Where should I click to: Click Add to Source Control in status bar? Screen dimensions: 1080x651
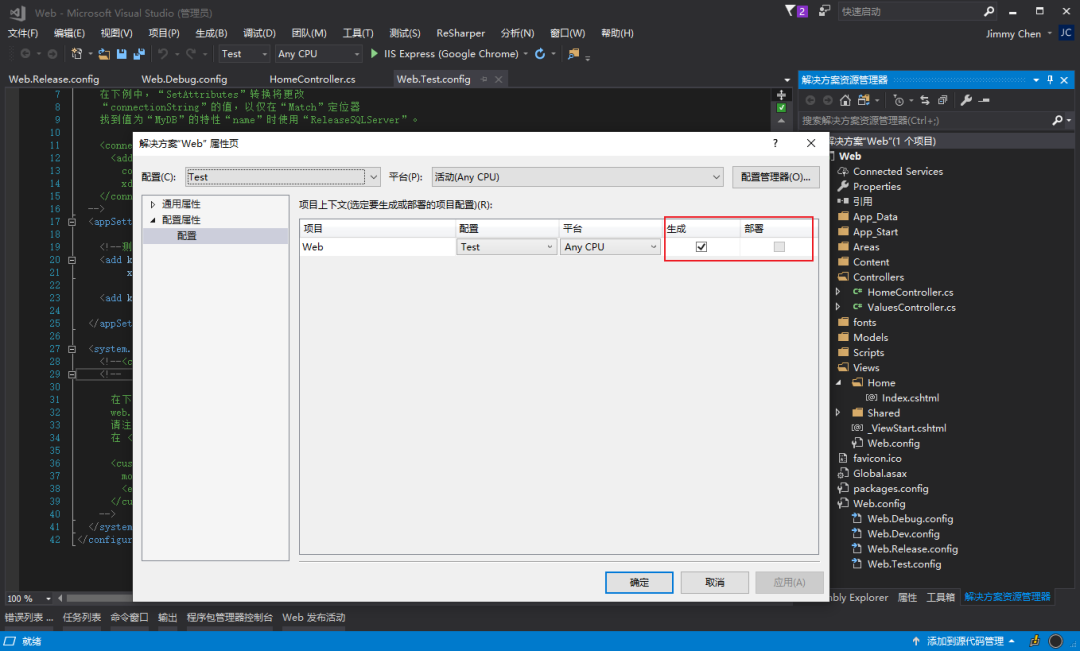click(x=964, y=641)
